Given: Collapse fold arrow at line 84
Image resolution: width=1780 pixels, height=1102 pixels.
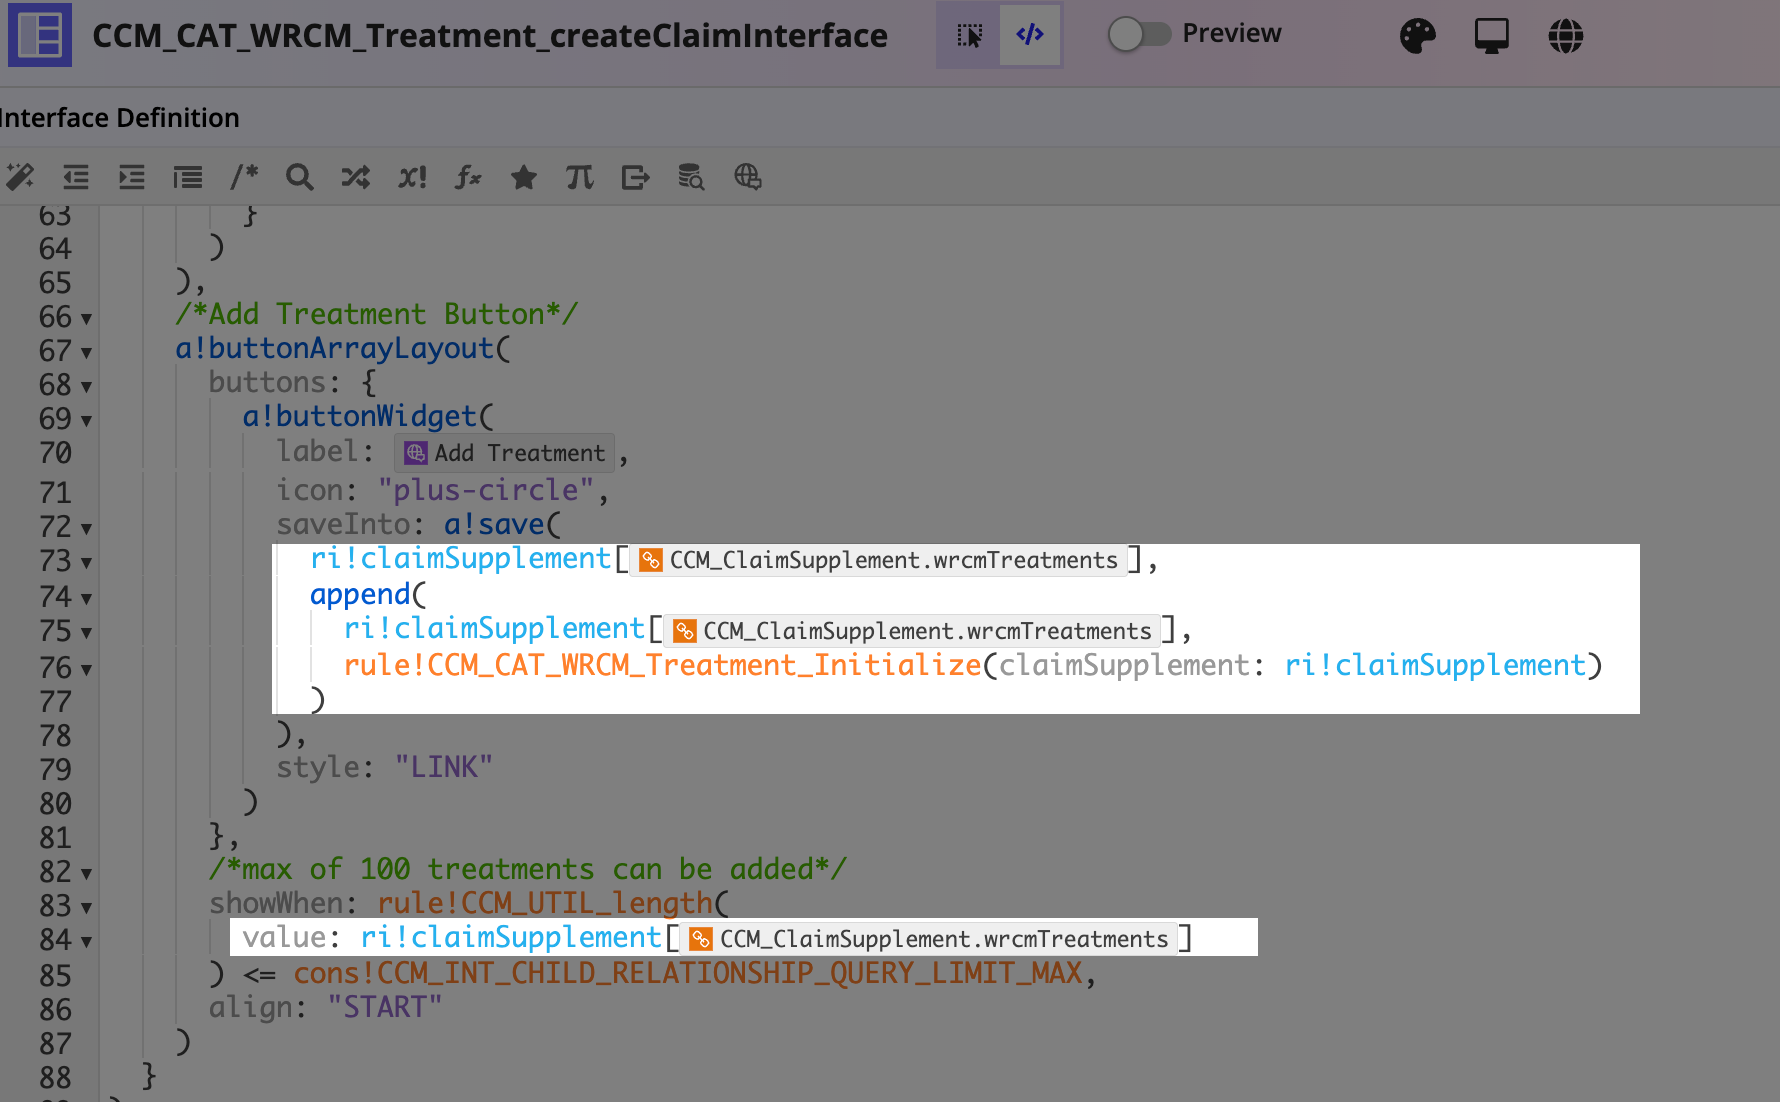Looking at the screenshot, I should click(86, 942).
